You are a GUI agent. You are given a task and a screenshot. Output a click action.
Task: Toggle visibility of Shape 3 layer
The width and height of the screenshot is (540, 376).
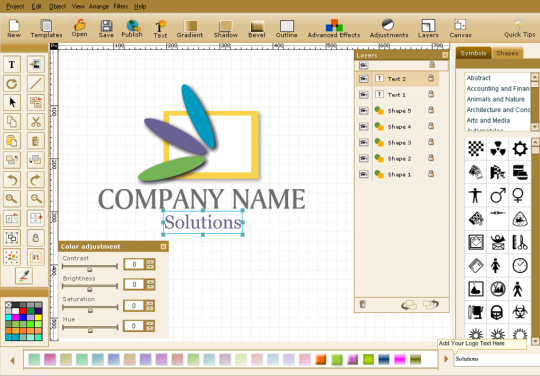[364, 142]
